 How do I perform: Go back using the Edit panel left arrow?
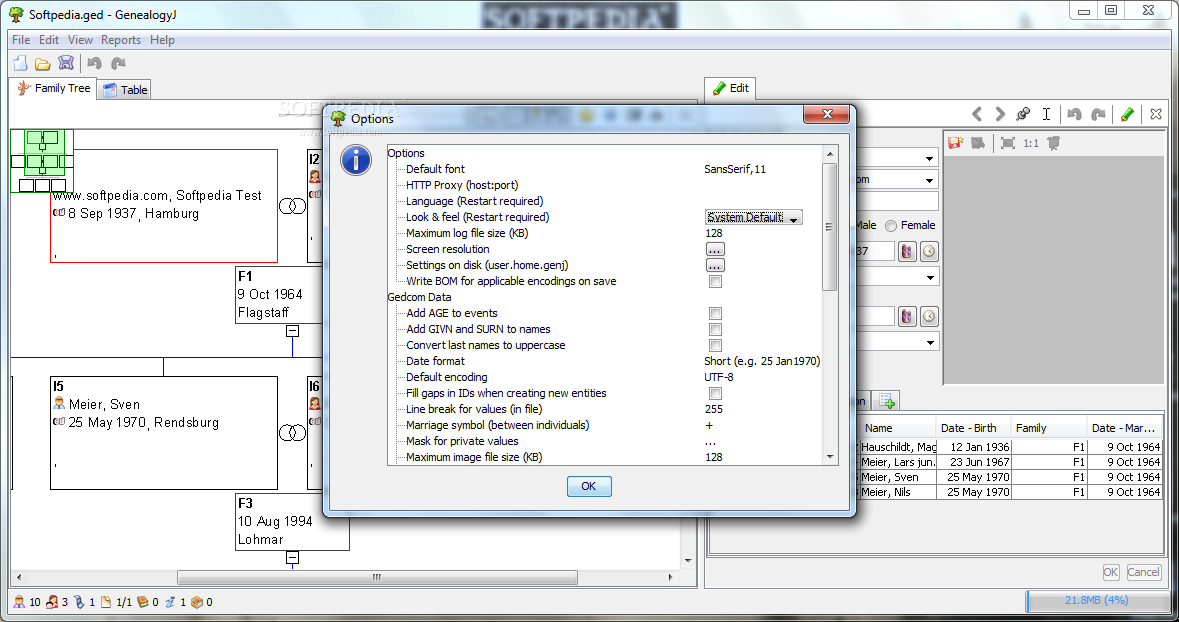point(977,114)
